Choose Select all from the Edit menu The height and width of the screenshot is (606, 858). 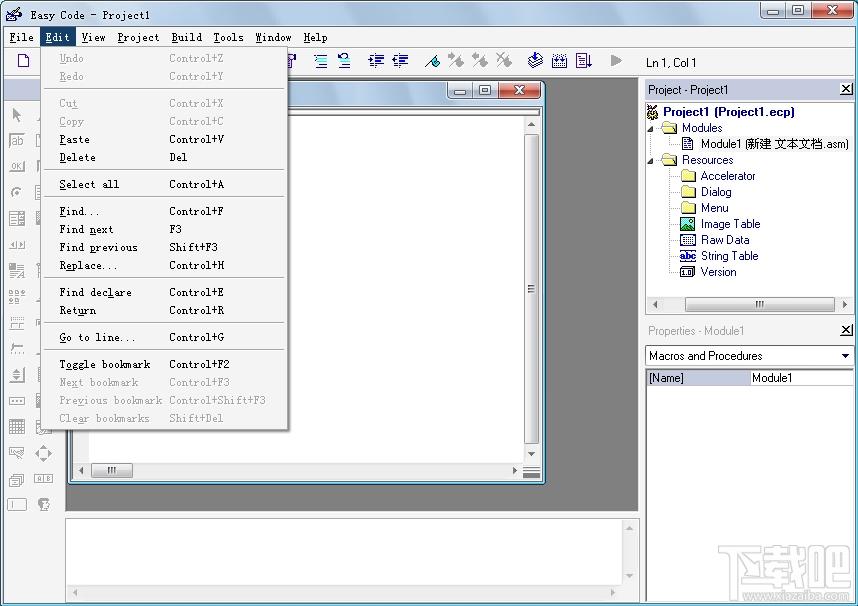tap(164, 184)
